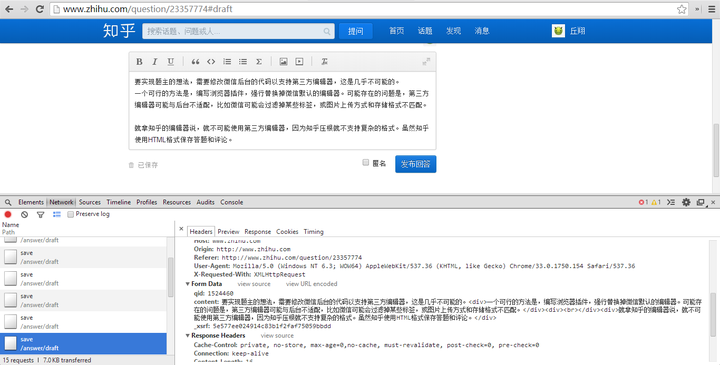Toggle the 匿名 checkbox

[x=366, y=163]
